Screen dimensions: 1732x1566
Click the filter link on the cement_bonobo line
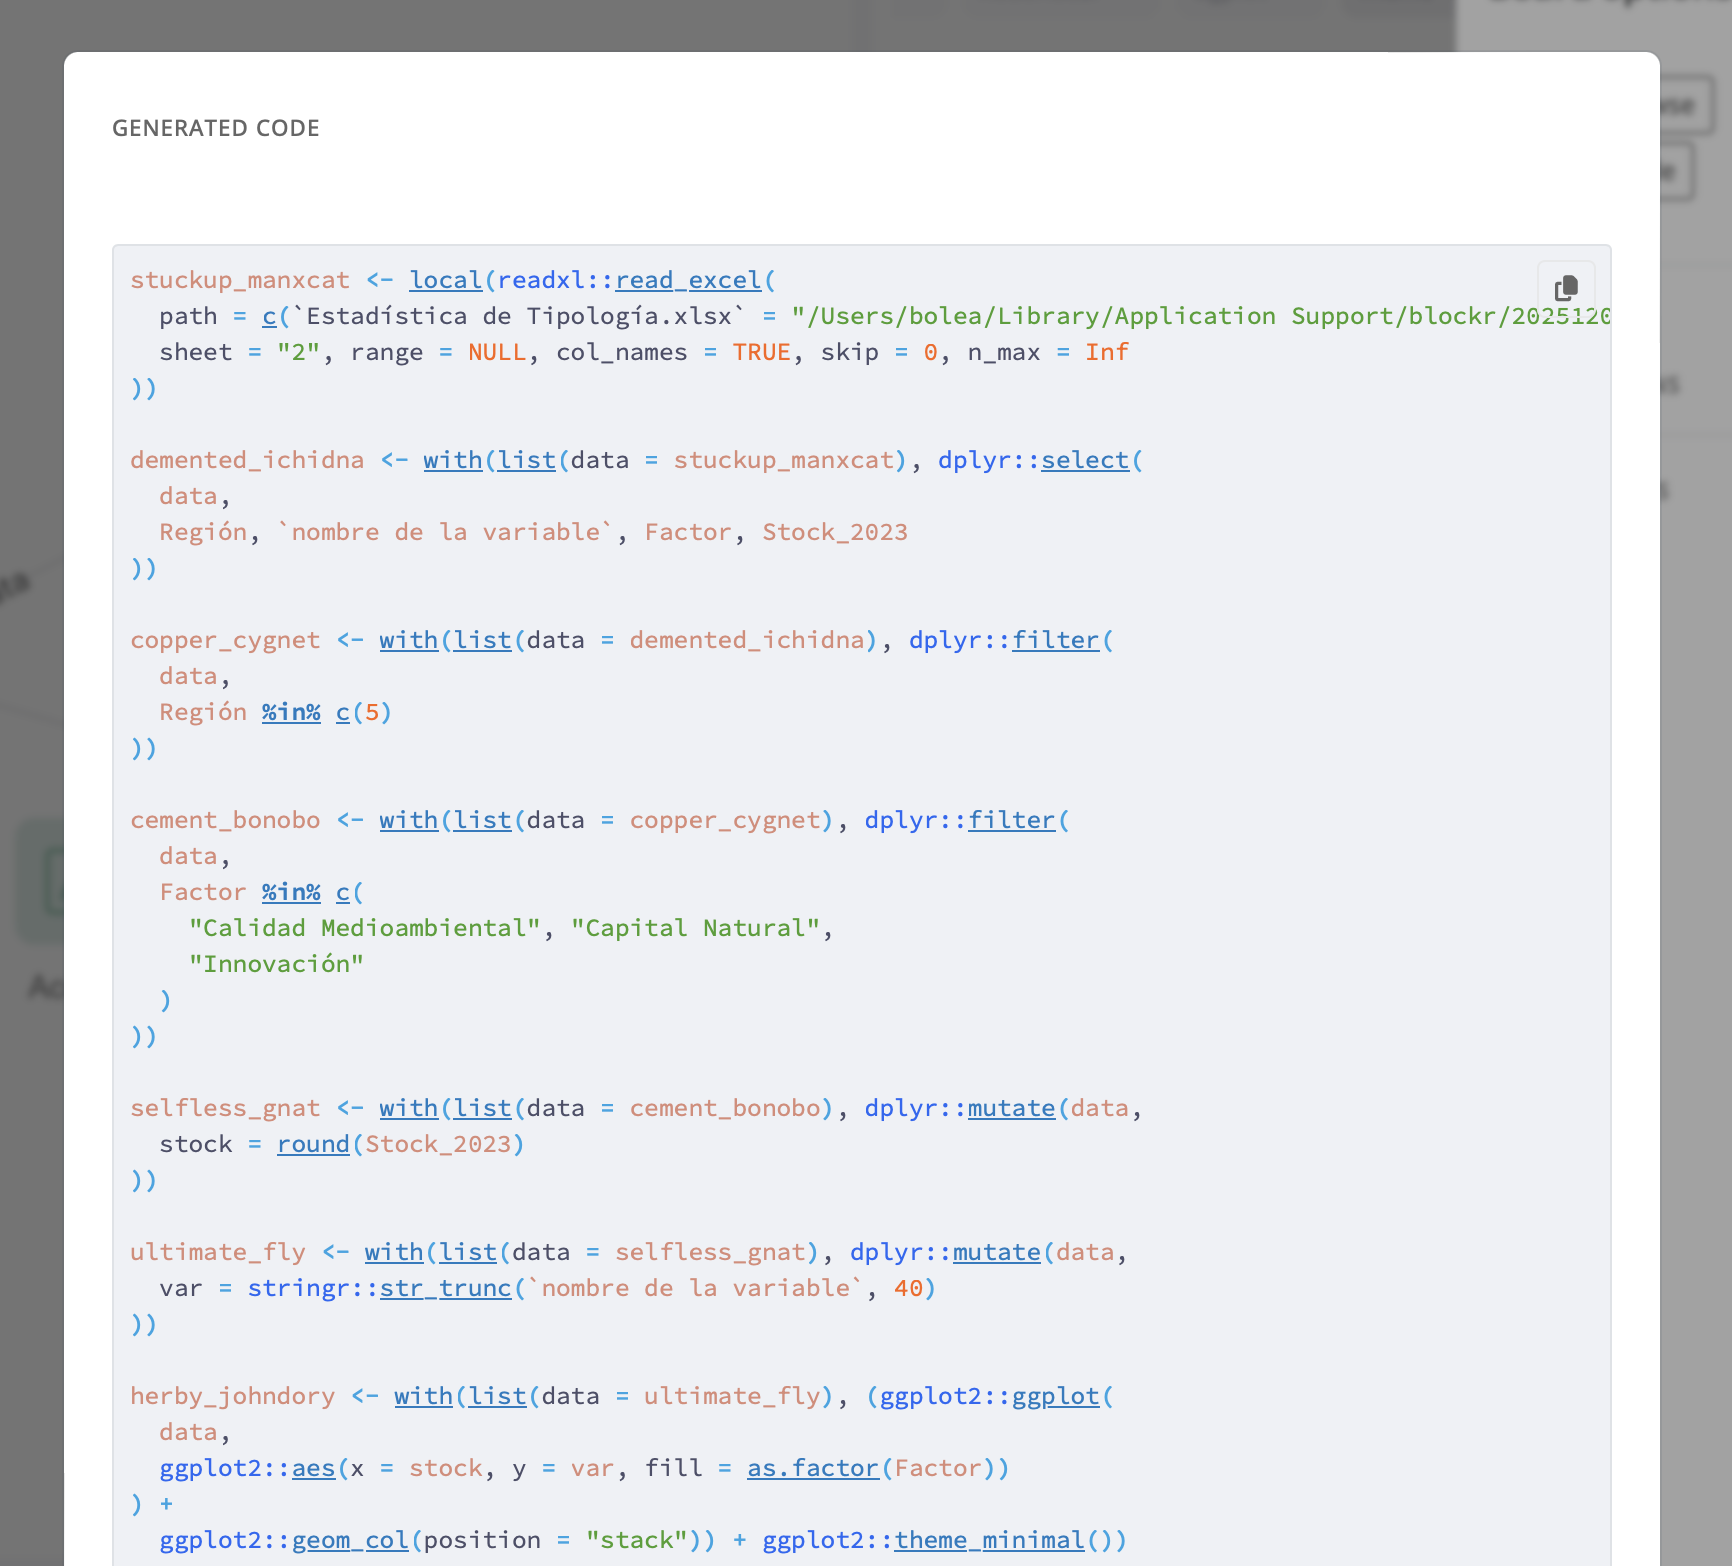coord(1011,820)
